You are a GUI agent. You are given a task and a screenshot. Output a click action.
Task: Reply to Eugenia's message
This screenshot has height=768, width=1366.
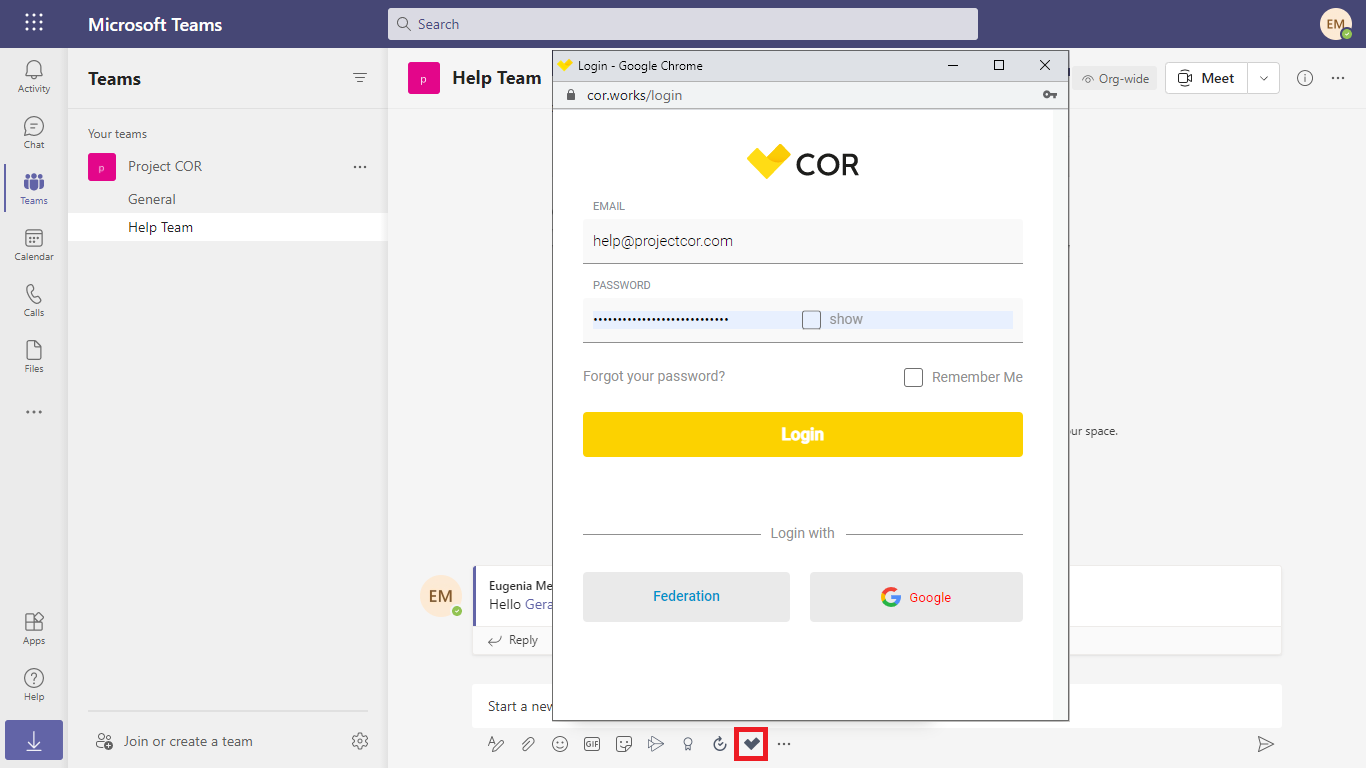pos(513,640)
